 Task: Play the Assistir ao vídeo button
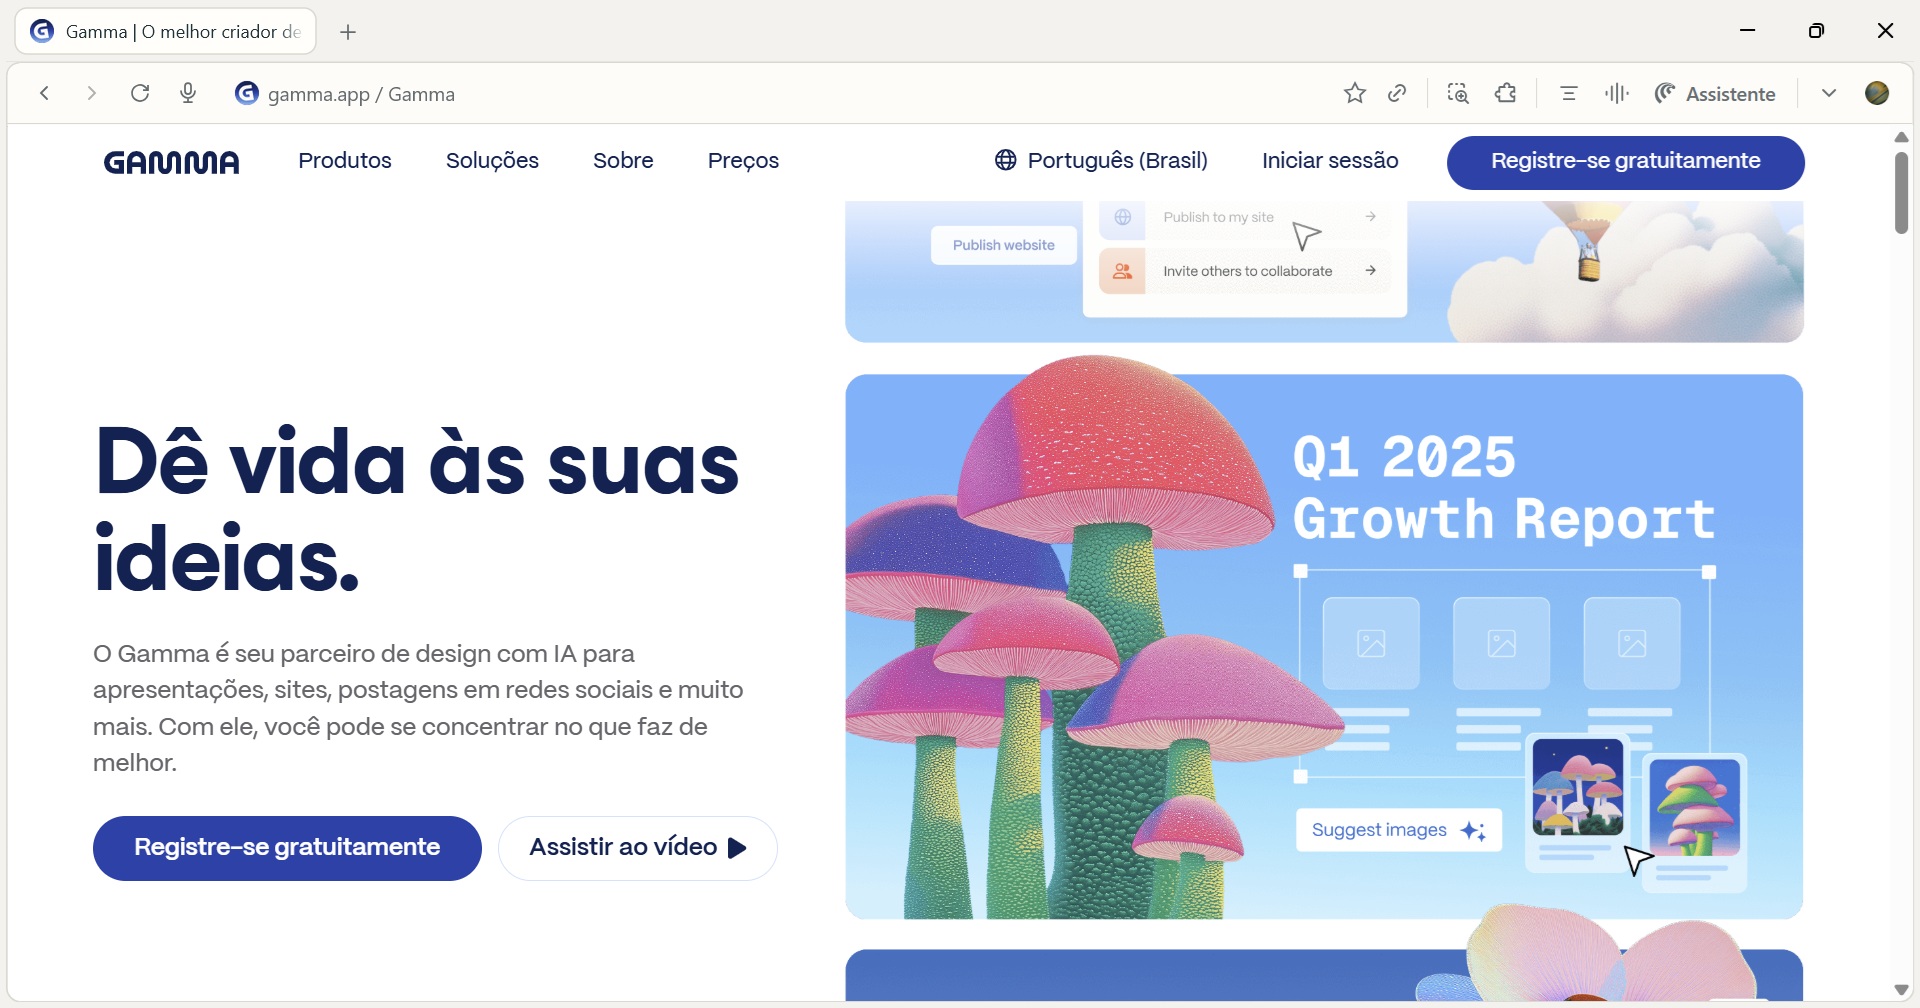click(x=638, y=847)
